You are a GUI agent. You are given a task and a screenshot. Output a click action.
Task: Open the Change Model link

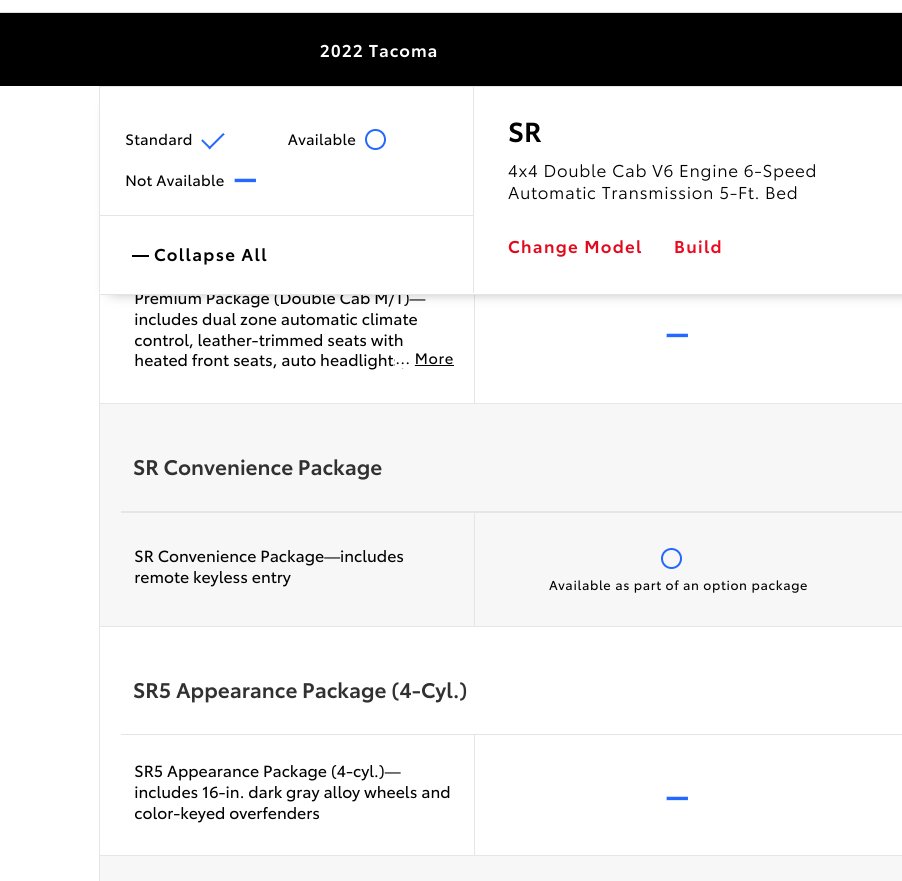click(x=574, y=247)
